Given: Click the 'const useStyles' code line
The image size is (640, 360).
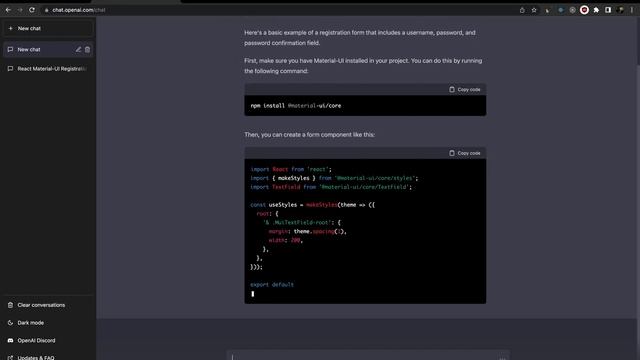Looking at the screenshot, I should 313,205.
